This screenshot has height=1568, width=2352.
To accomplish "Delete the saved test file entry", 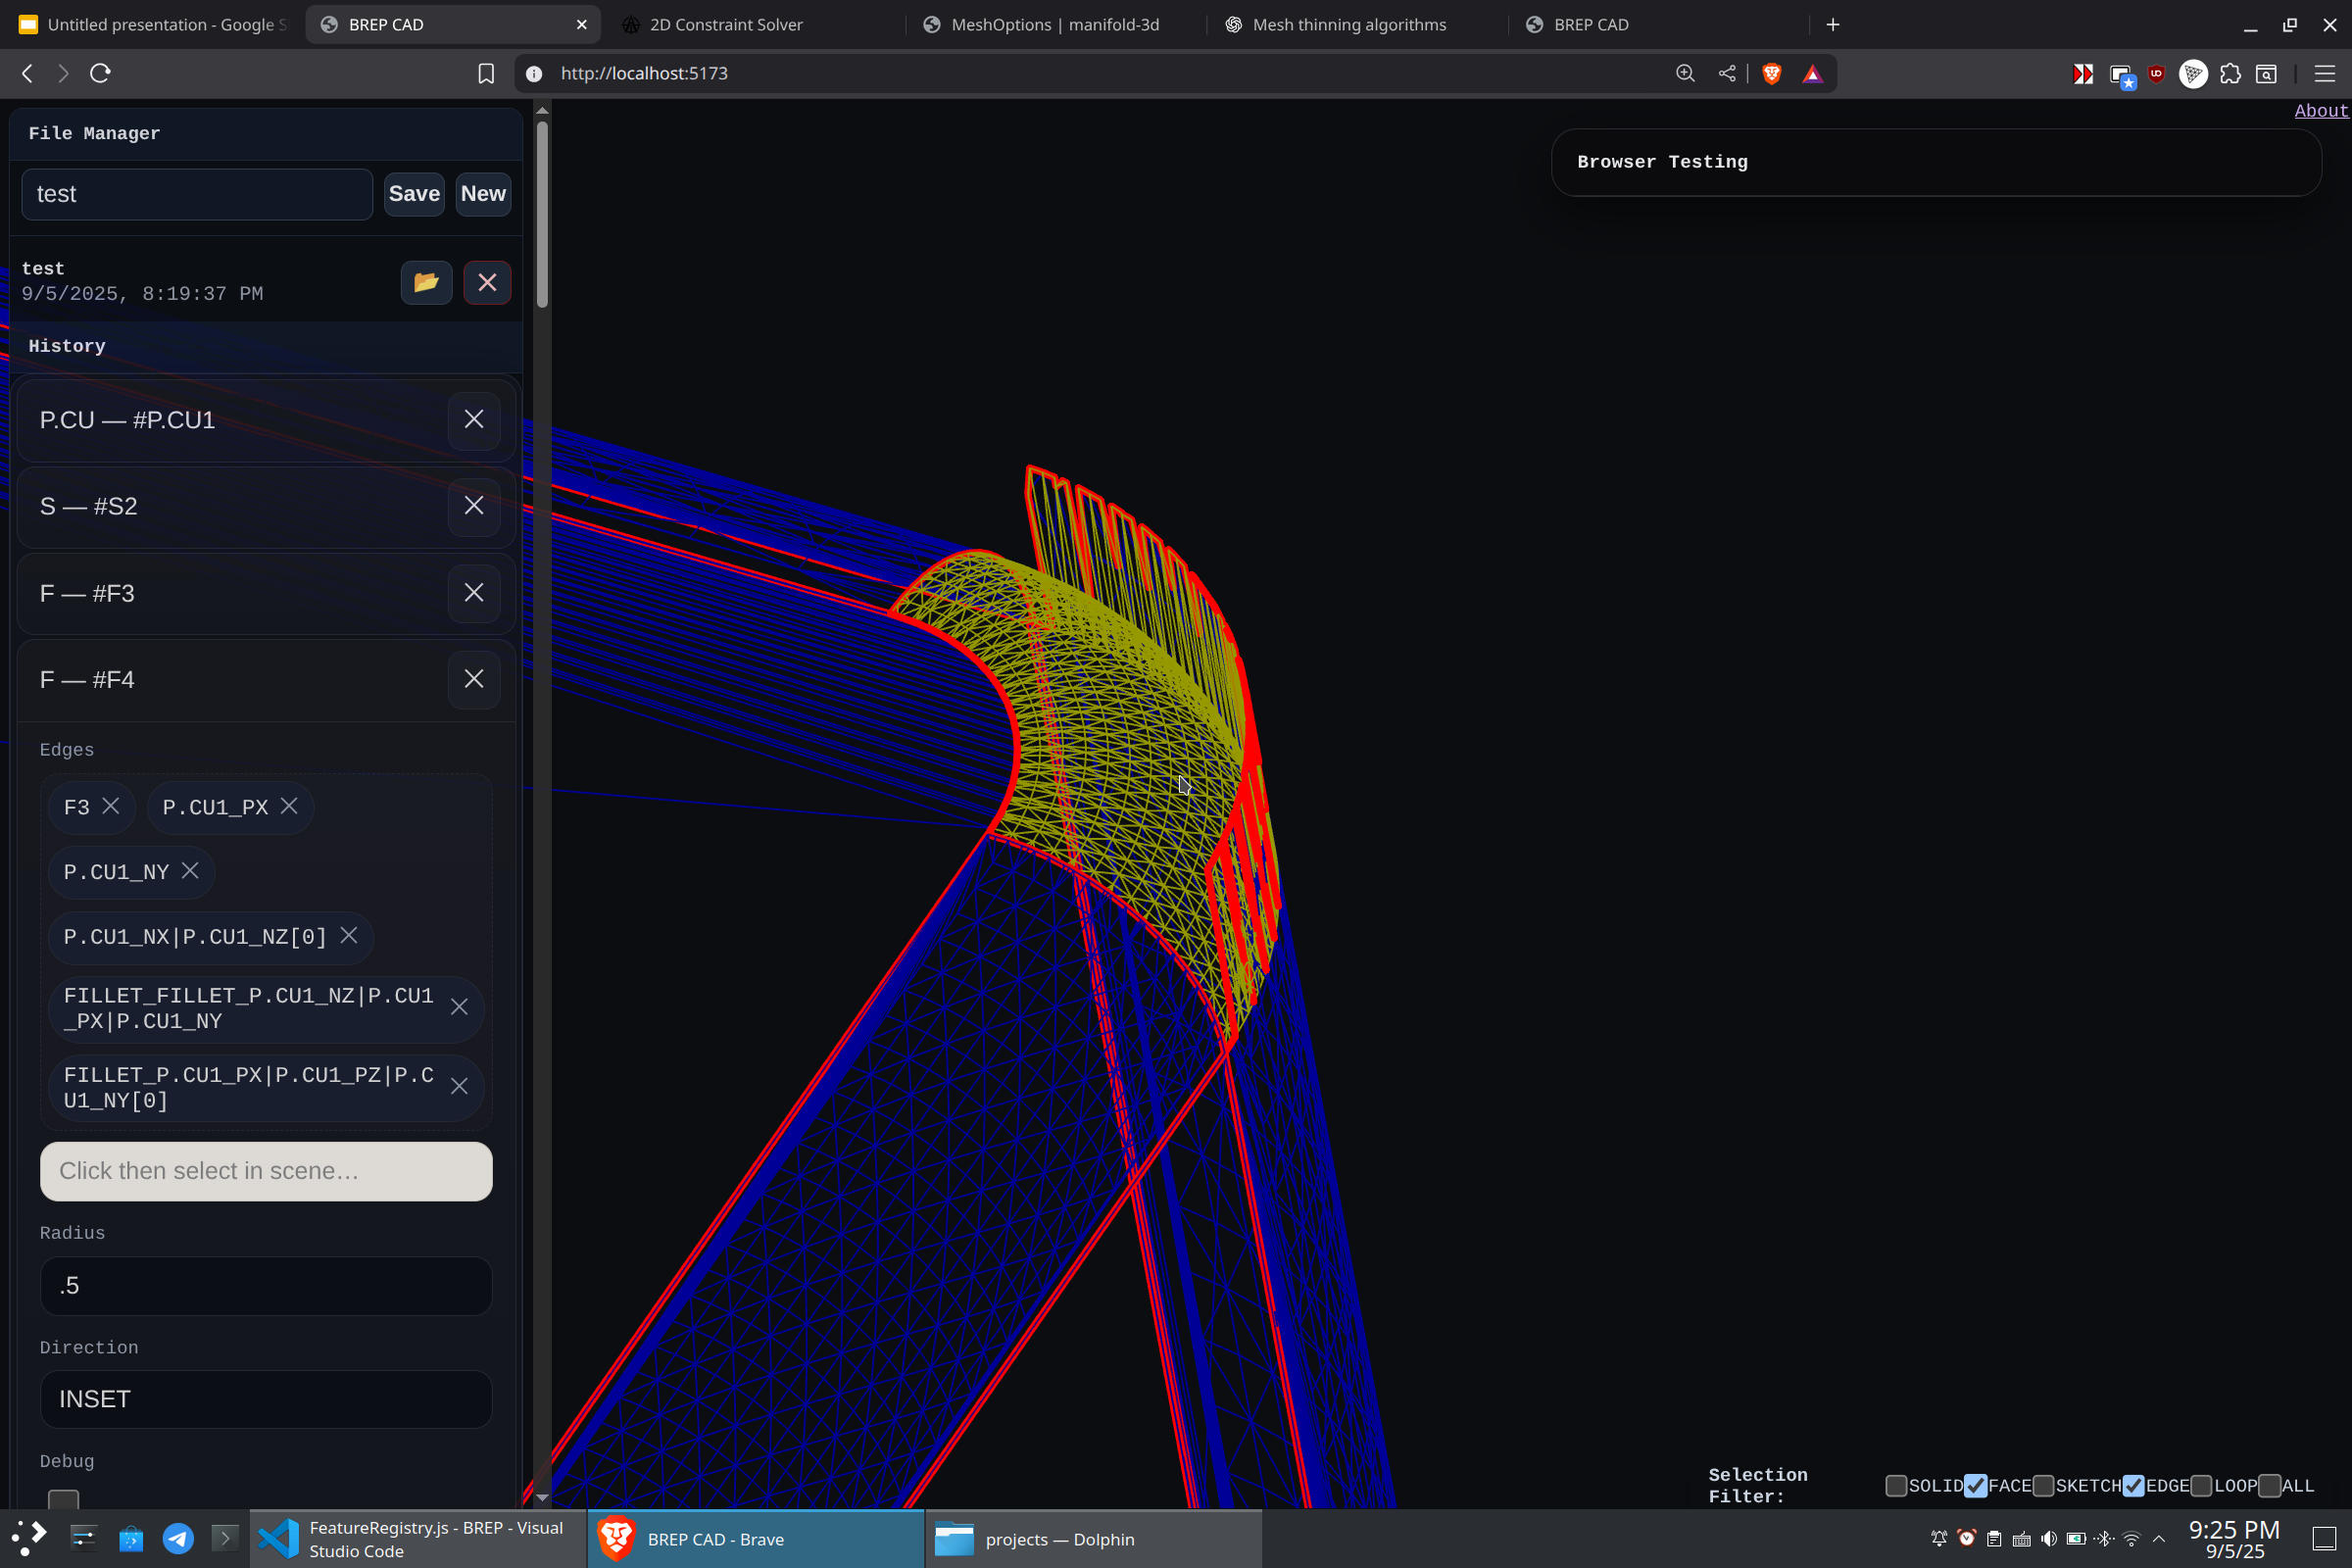I will point(487,282).
